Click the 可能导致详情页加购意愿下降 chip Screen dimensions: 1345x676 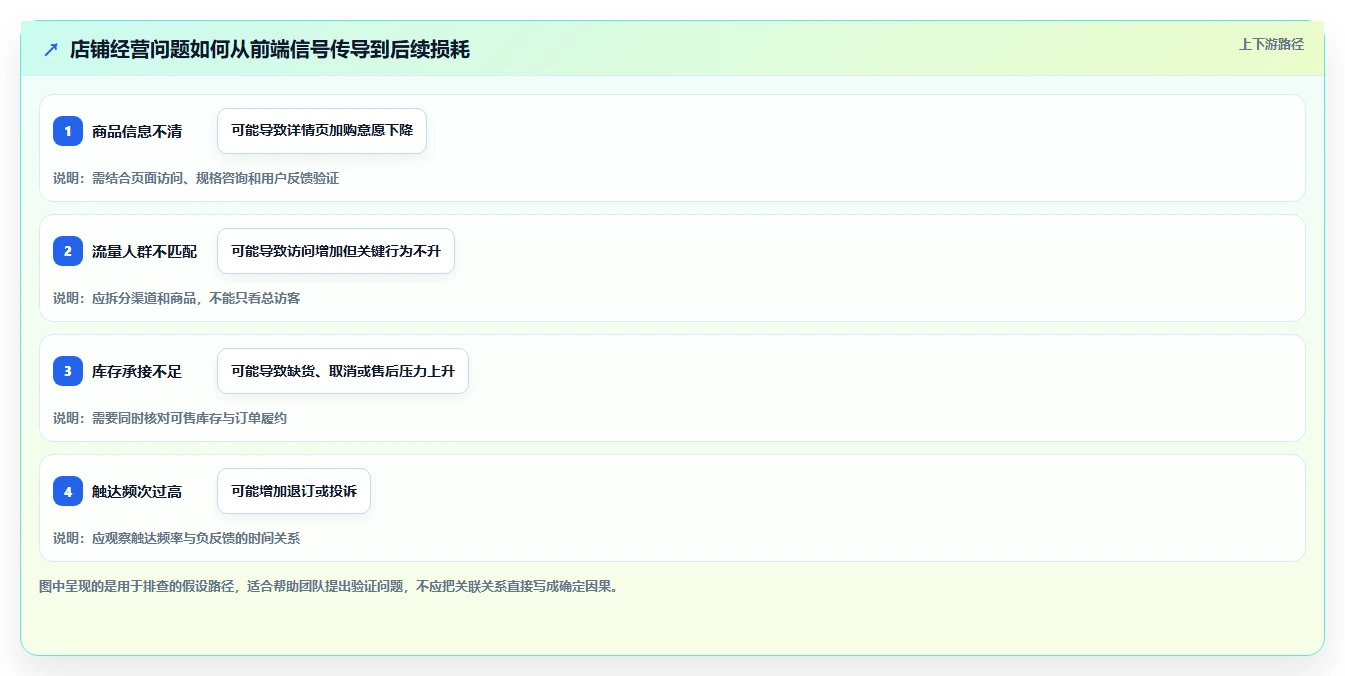(x=322, y=131)
